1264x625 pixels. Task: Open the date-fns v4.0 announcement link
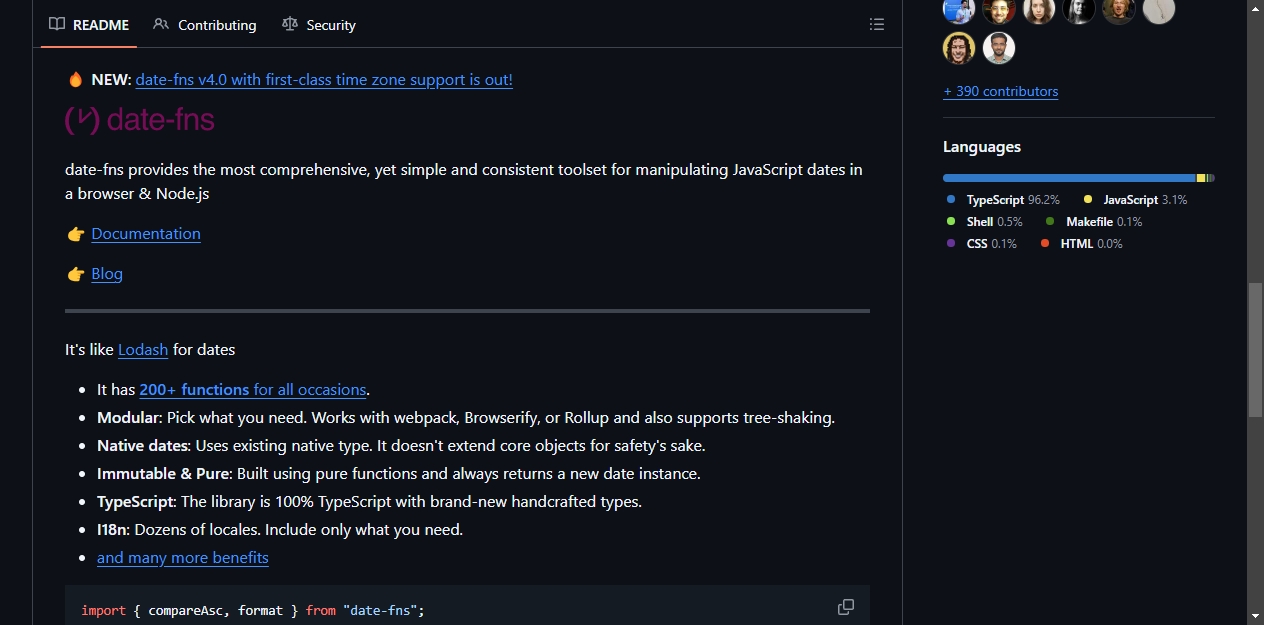[x=324, y=79]
